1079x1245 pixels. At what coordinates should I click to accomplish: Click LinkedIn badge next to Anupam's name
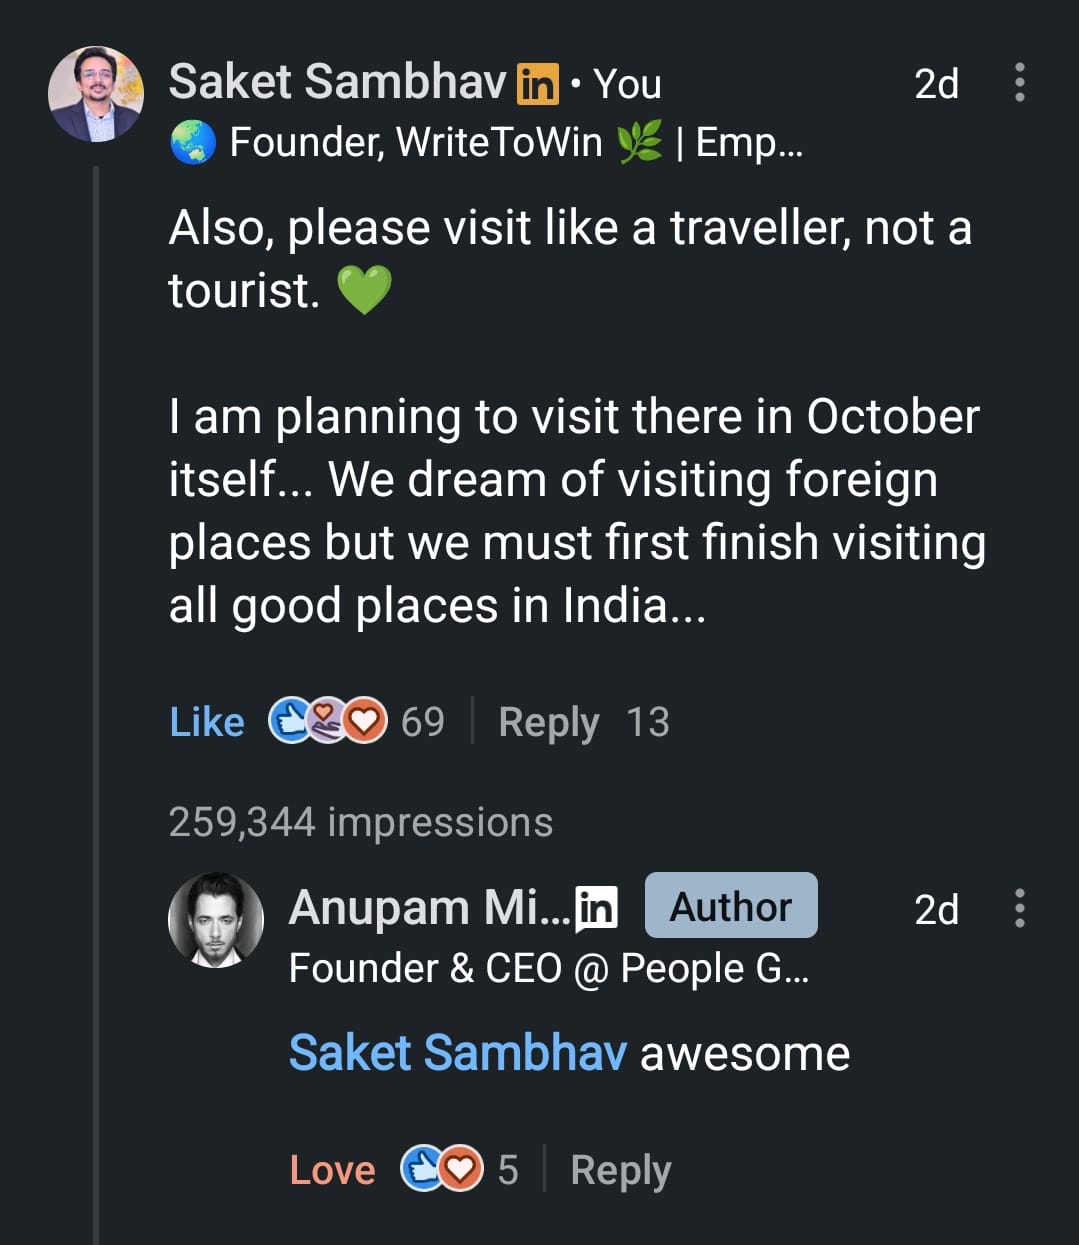[x=597, y=908]
